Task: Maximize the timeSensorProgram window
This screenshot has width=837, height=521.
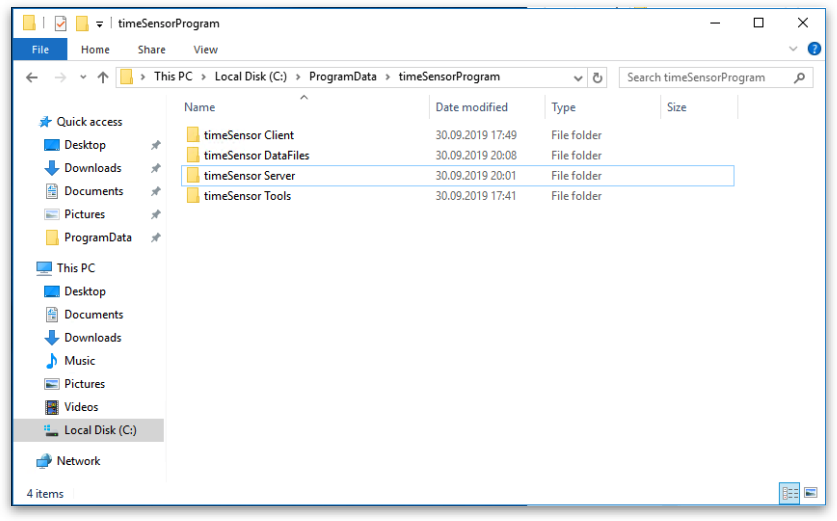Action: tap(758, 23)
